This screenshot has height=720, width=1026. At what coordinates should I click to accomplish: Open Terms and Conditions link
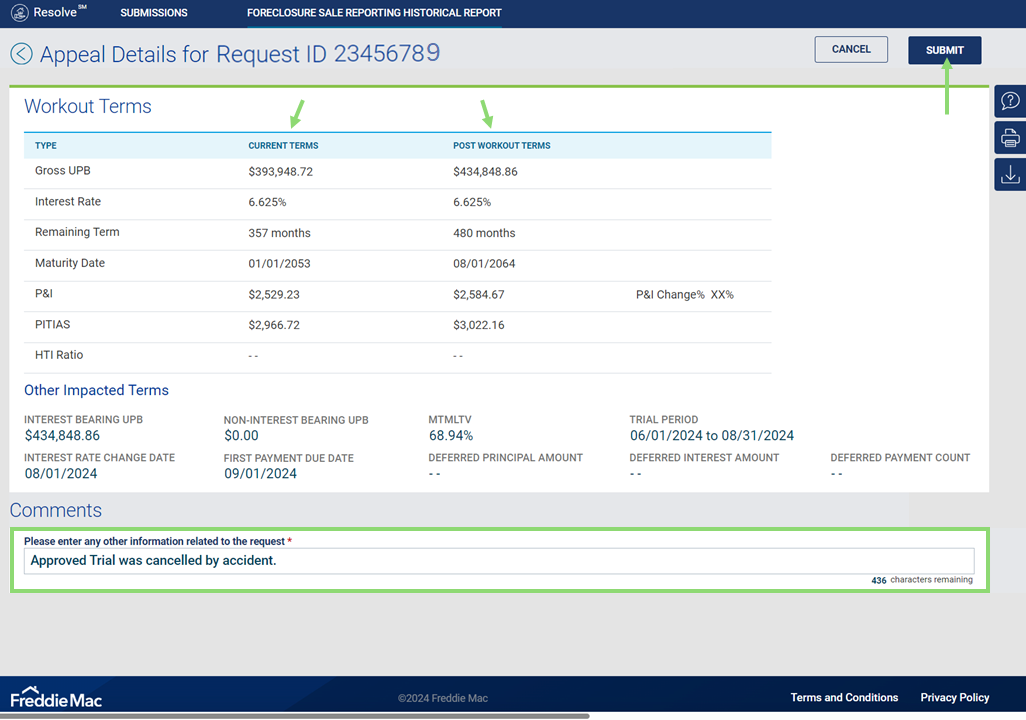844,697
